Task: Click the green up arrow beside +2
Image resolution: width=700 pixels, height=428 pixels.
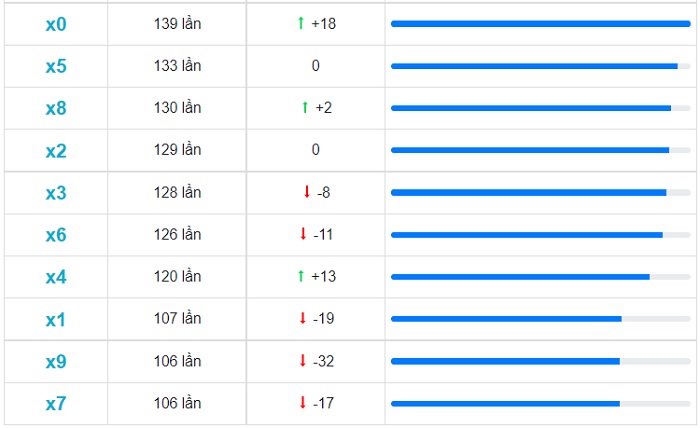Action: point(305,107)
